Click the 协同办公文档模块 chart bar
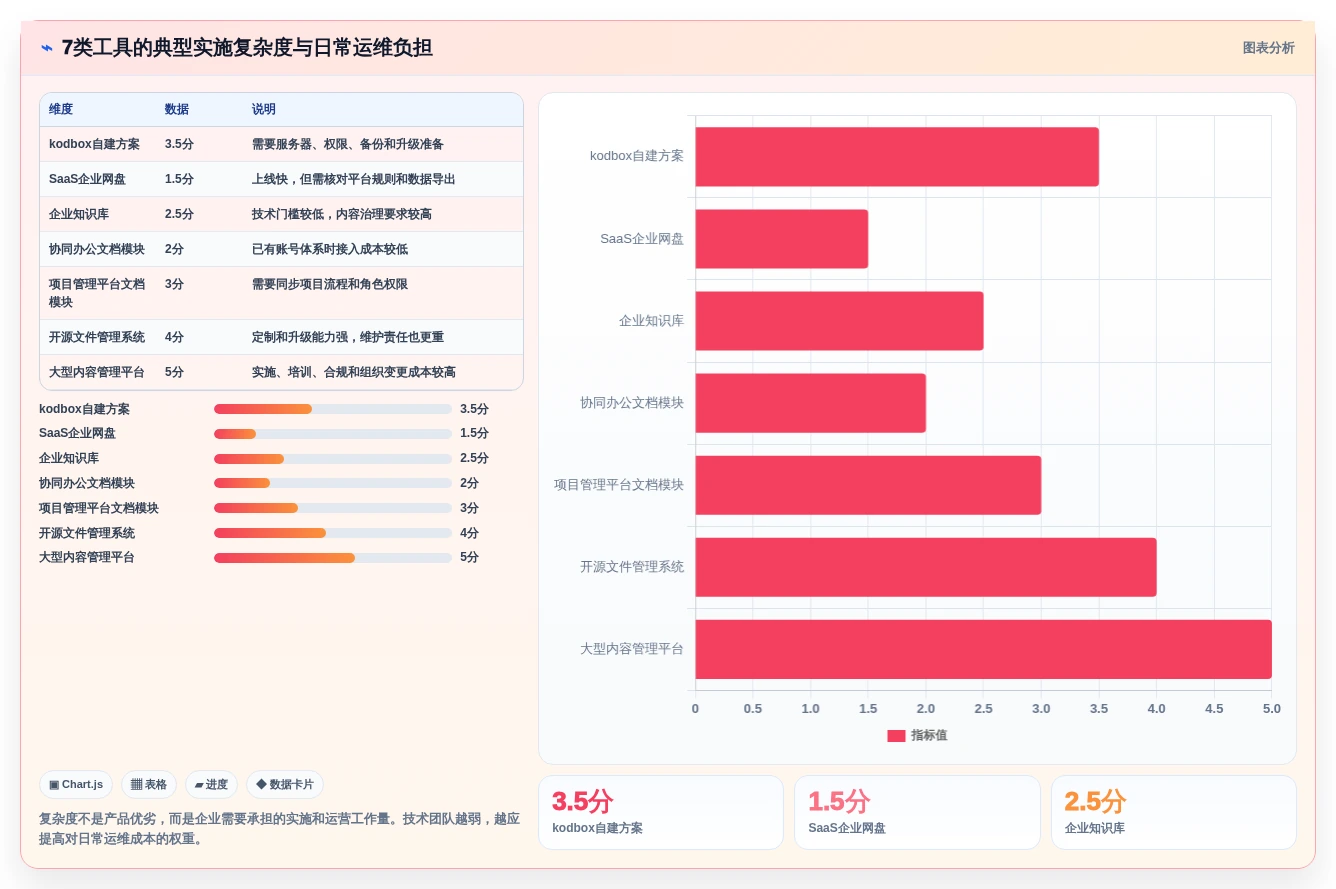This screenshot has width=1336, height=889. click(x=811, y=403)
